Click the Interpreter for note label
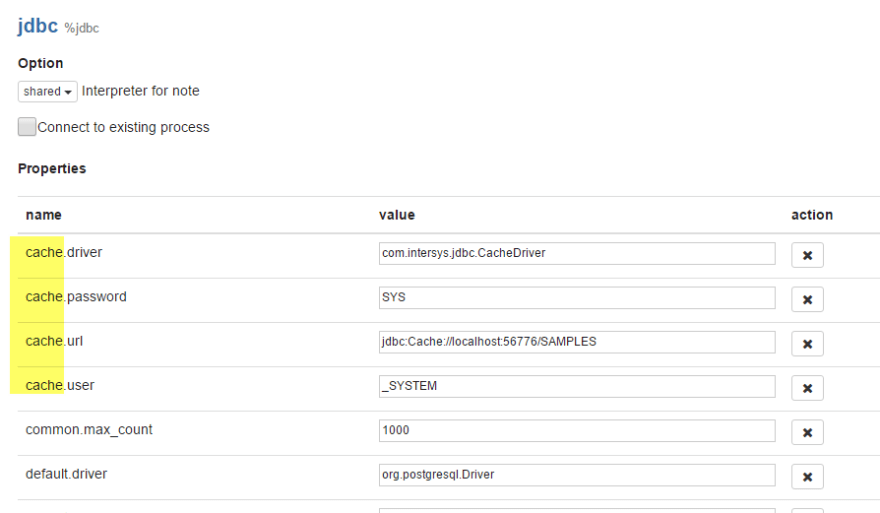Screen dimensions: 880x513 coord(140,91)
